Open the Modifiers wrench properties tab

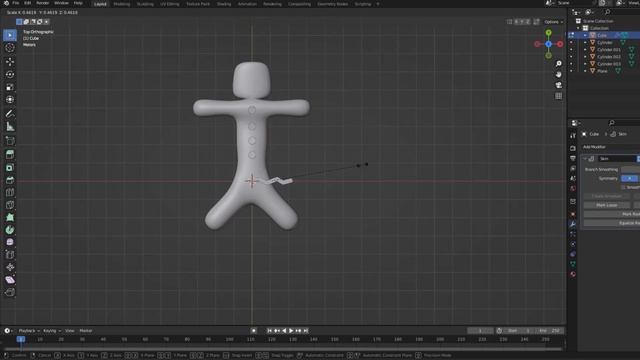(573, 224)
